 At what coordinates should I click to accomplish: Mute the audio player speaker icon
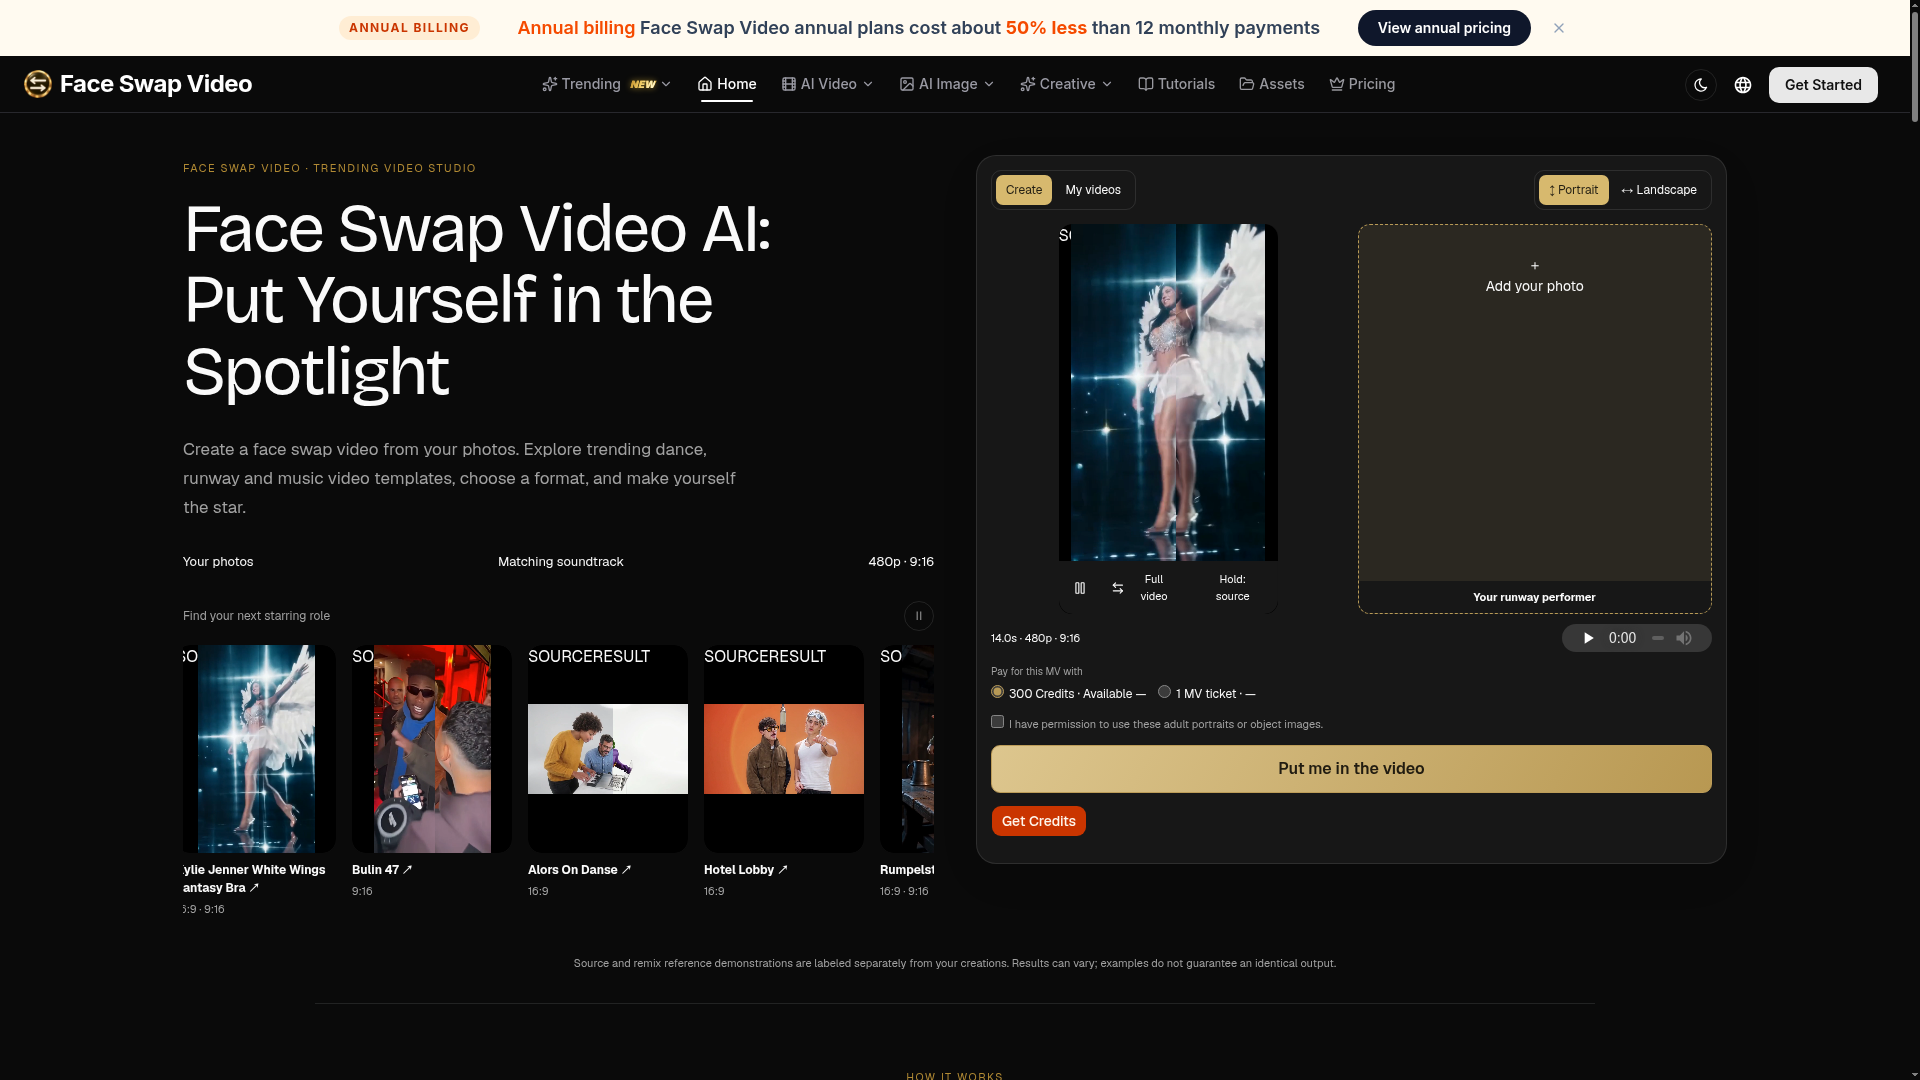(x=1684, y=638)
